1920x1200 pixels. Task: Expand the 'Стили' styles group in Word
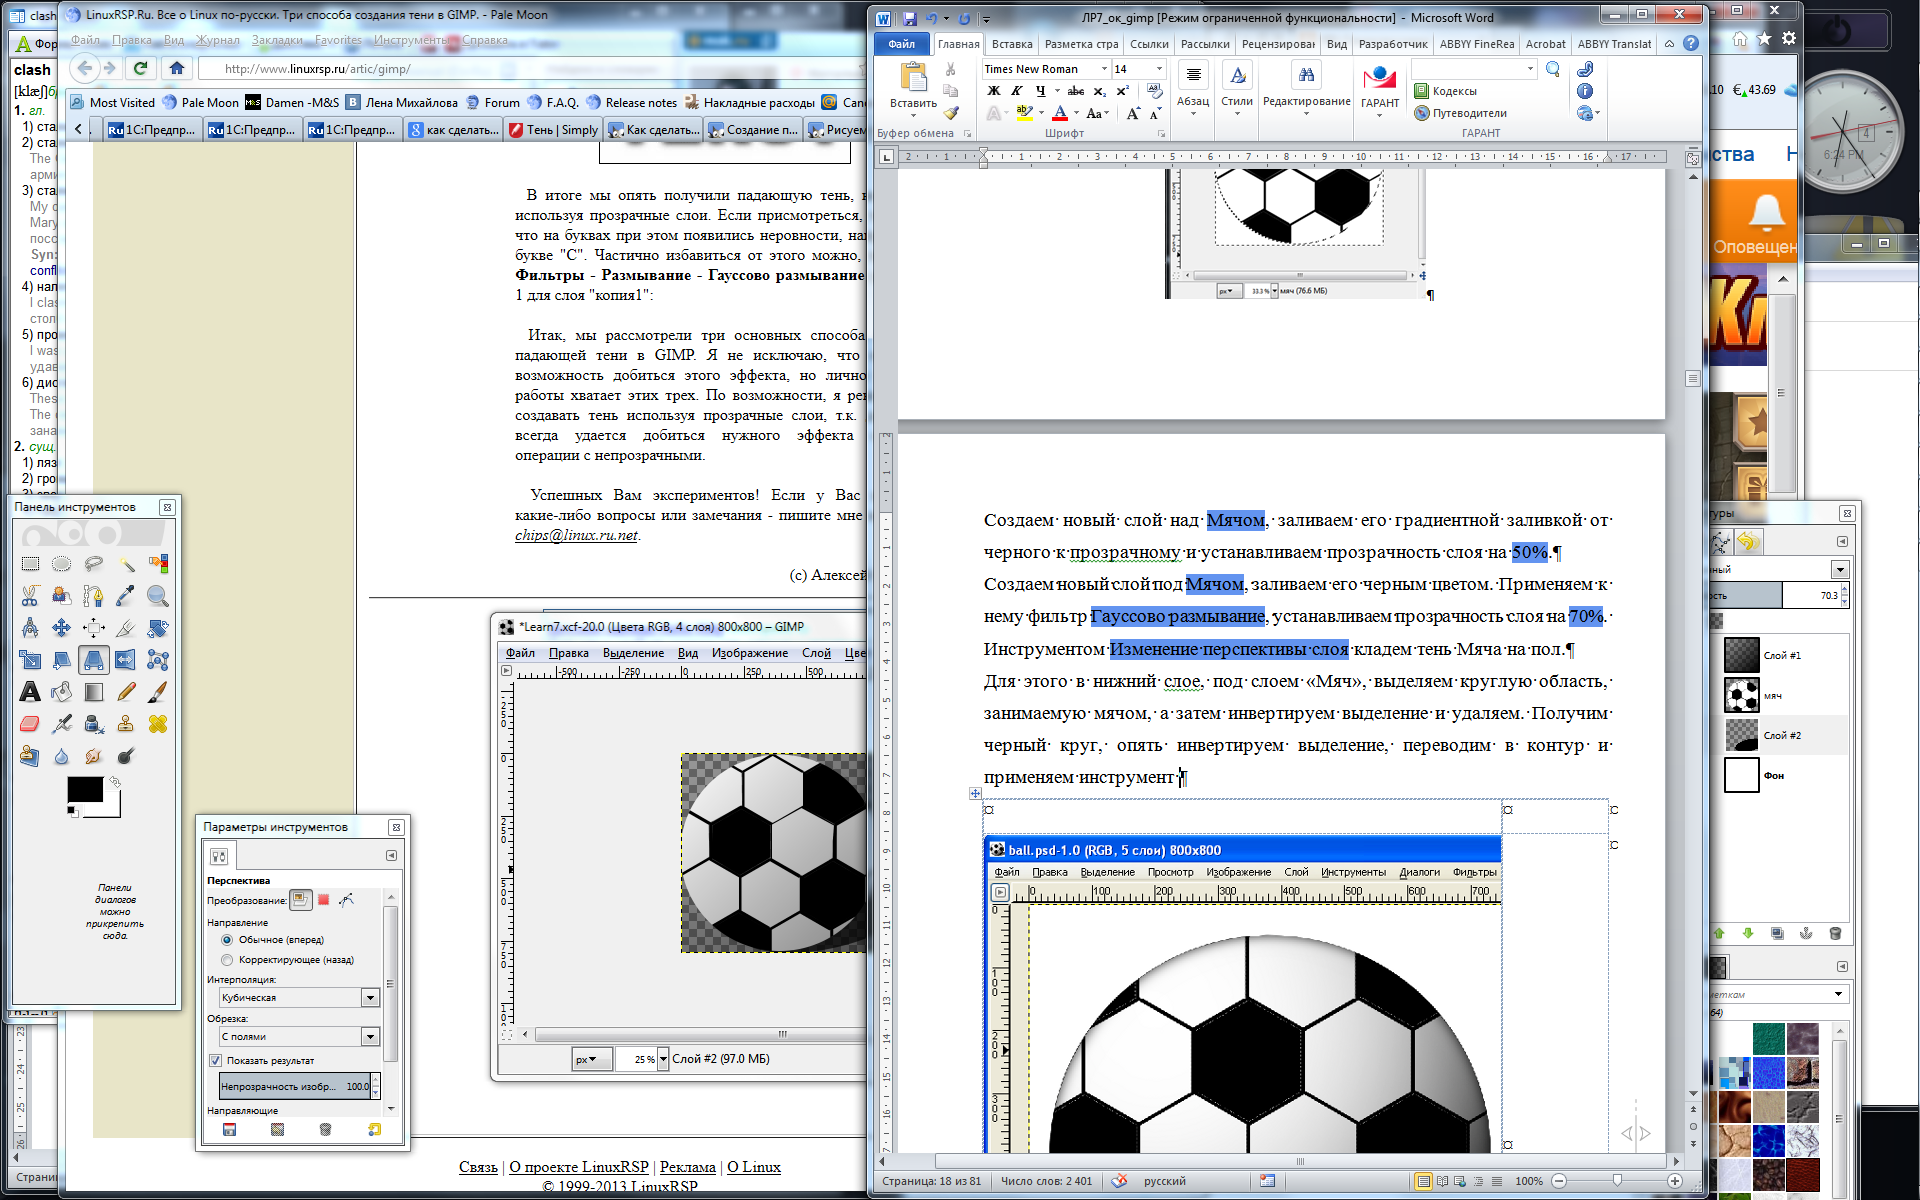click(1237, 89)
